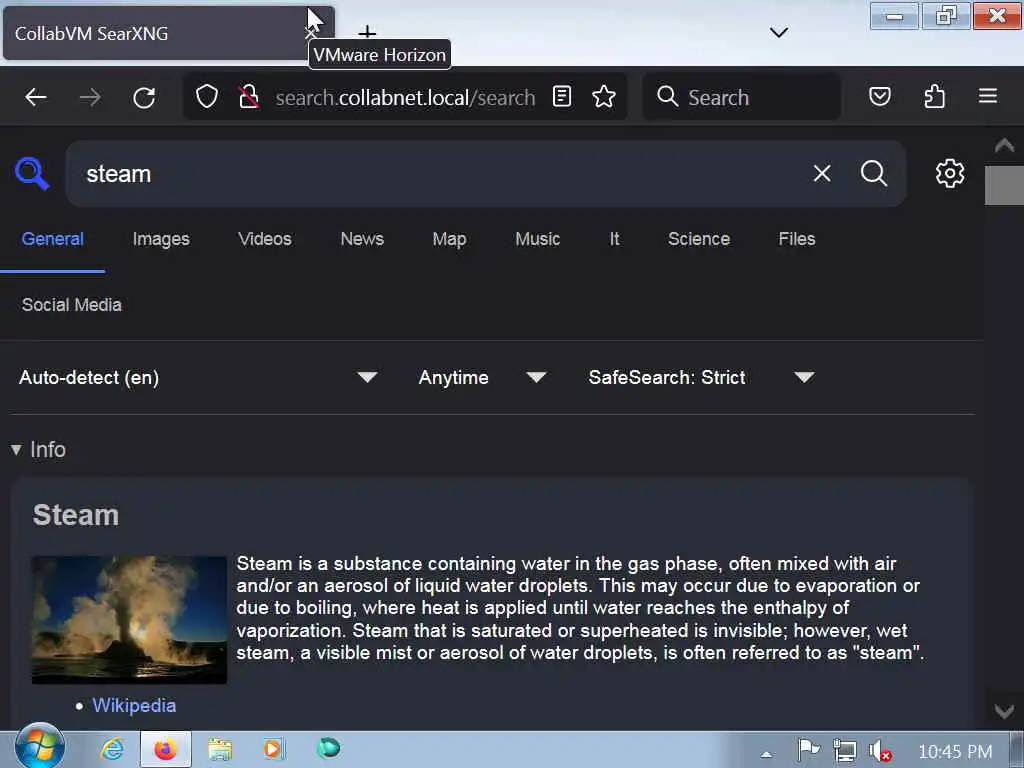Click the magnifier icon in Firefox search box

667,97
